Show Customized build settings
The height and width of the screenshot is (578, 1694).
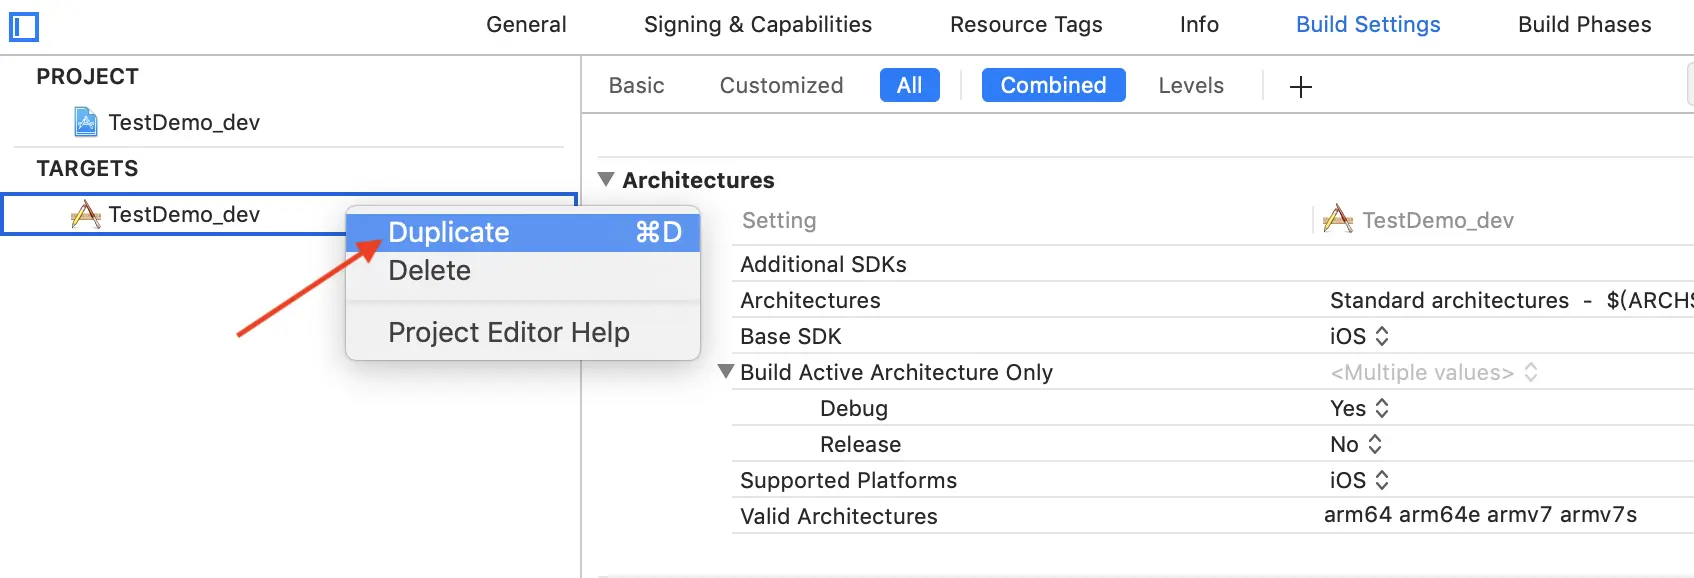pyautogui.click(x=781, y=85)
